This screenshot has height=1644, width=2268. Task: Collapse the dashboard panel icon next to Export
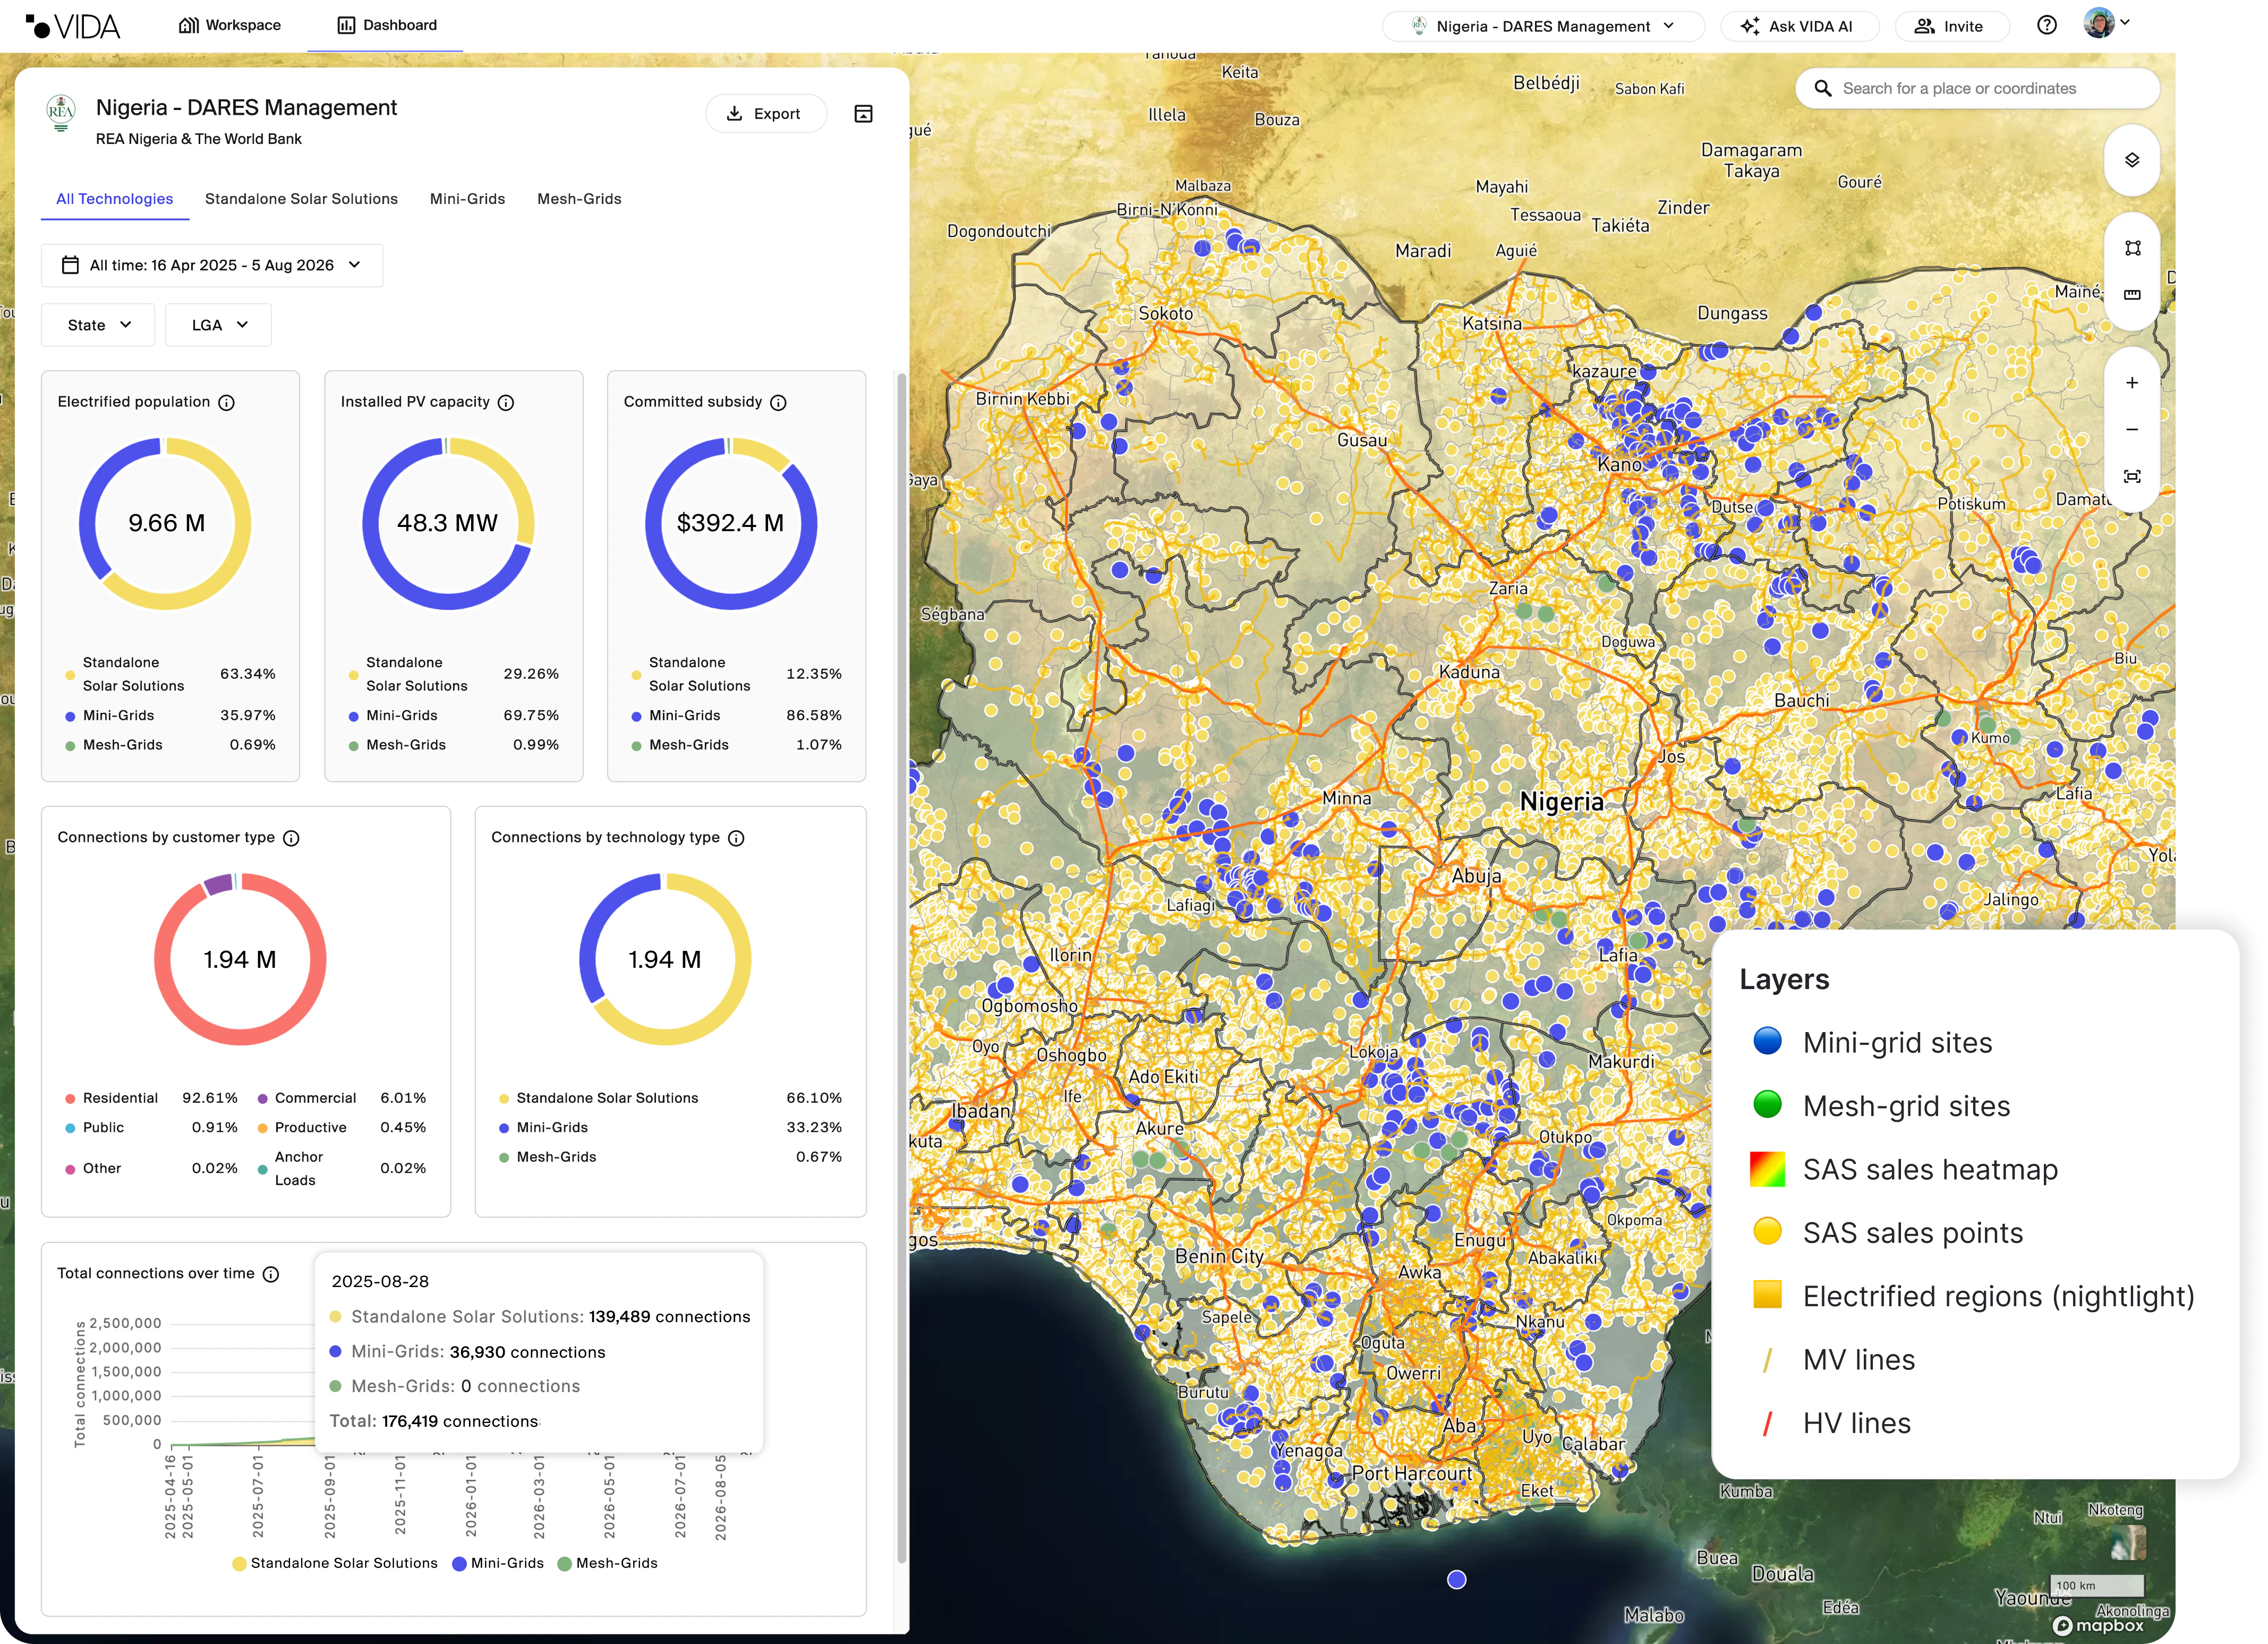pyautogui.click(x=863, y=114)
